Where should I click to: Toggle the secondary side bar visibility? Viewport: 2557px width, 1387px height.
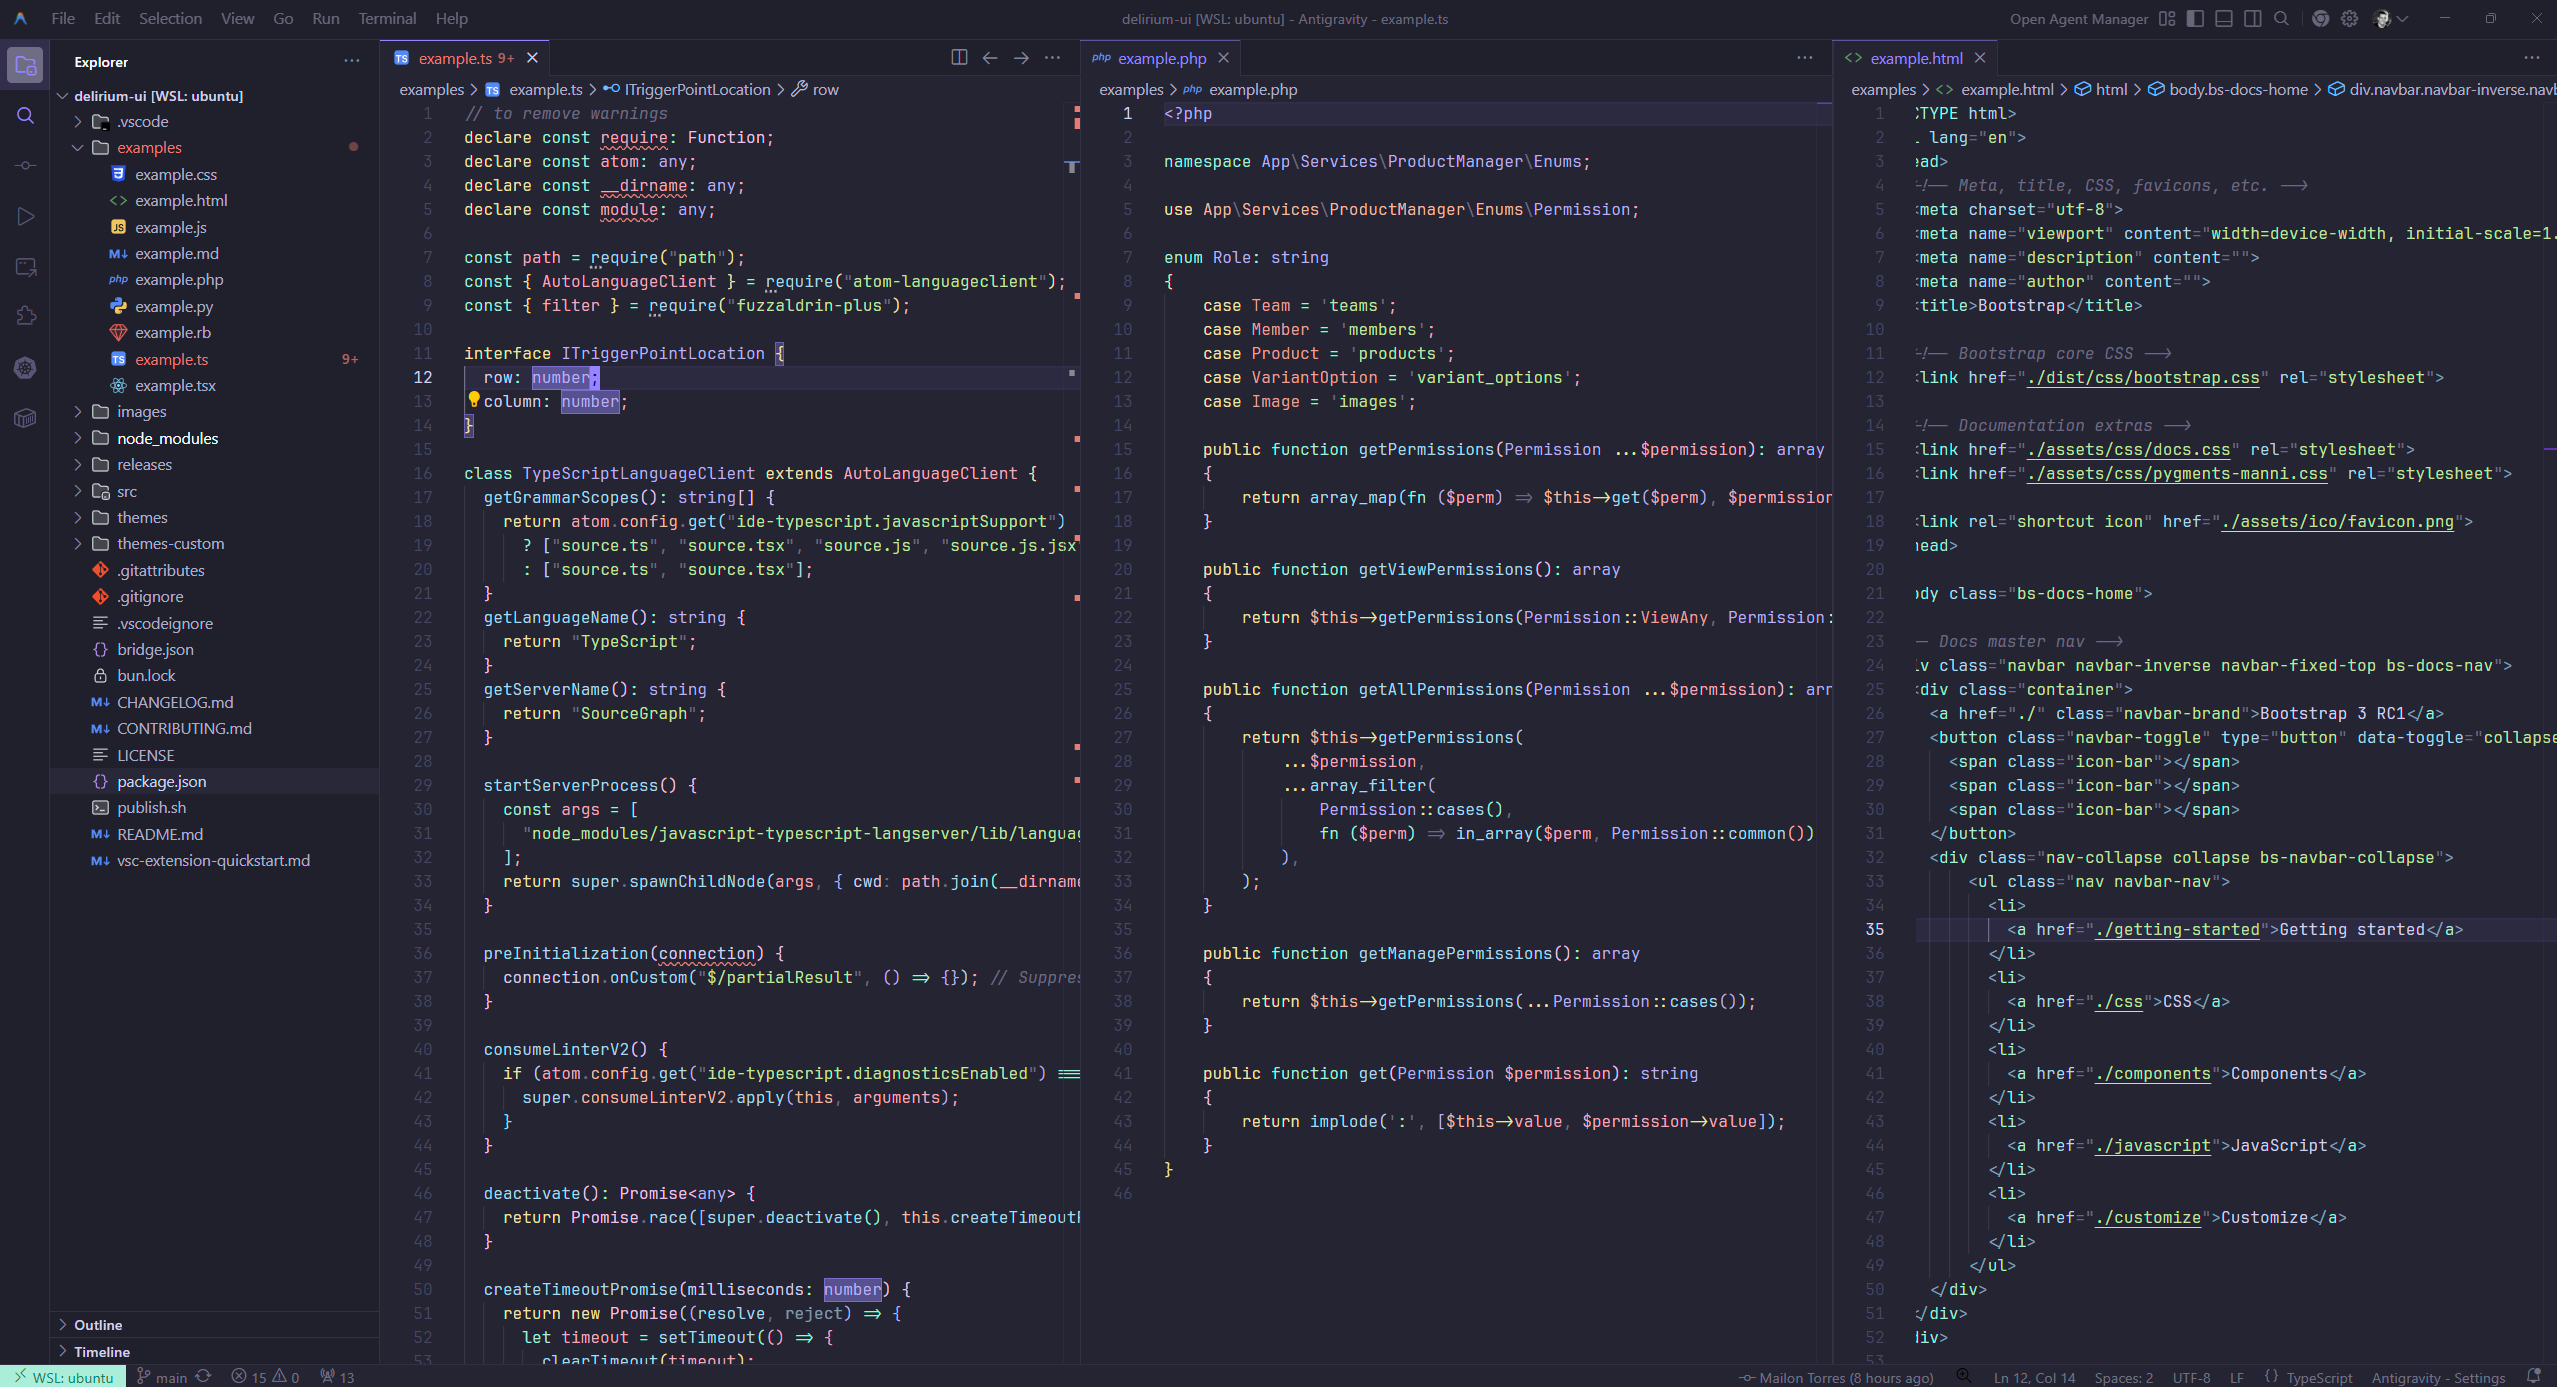click(2253, 19)
